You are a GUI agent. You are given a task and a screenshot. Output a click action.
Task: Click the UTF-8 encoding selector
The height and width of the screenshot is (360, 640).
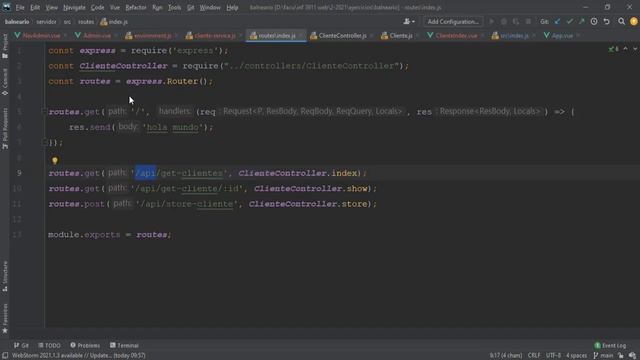(553, 356)
